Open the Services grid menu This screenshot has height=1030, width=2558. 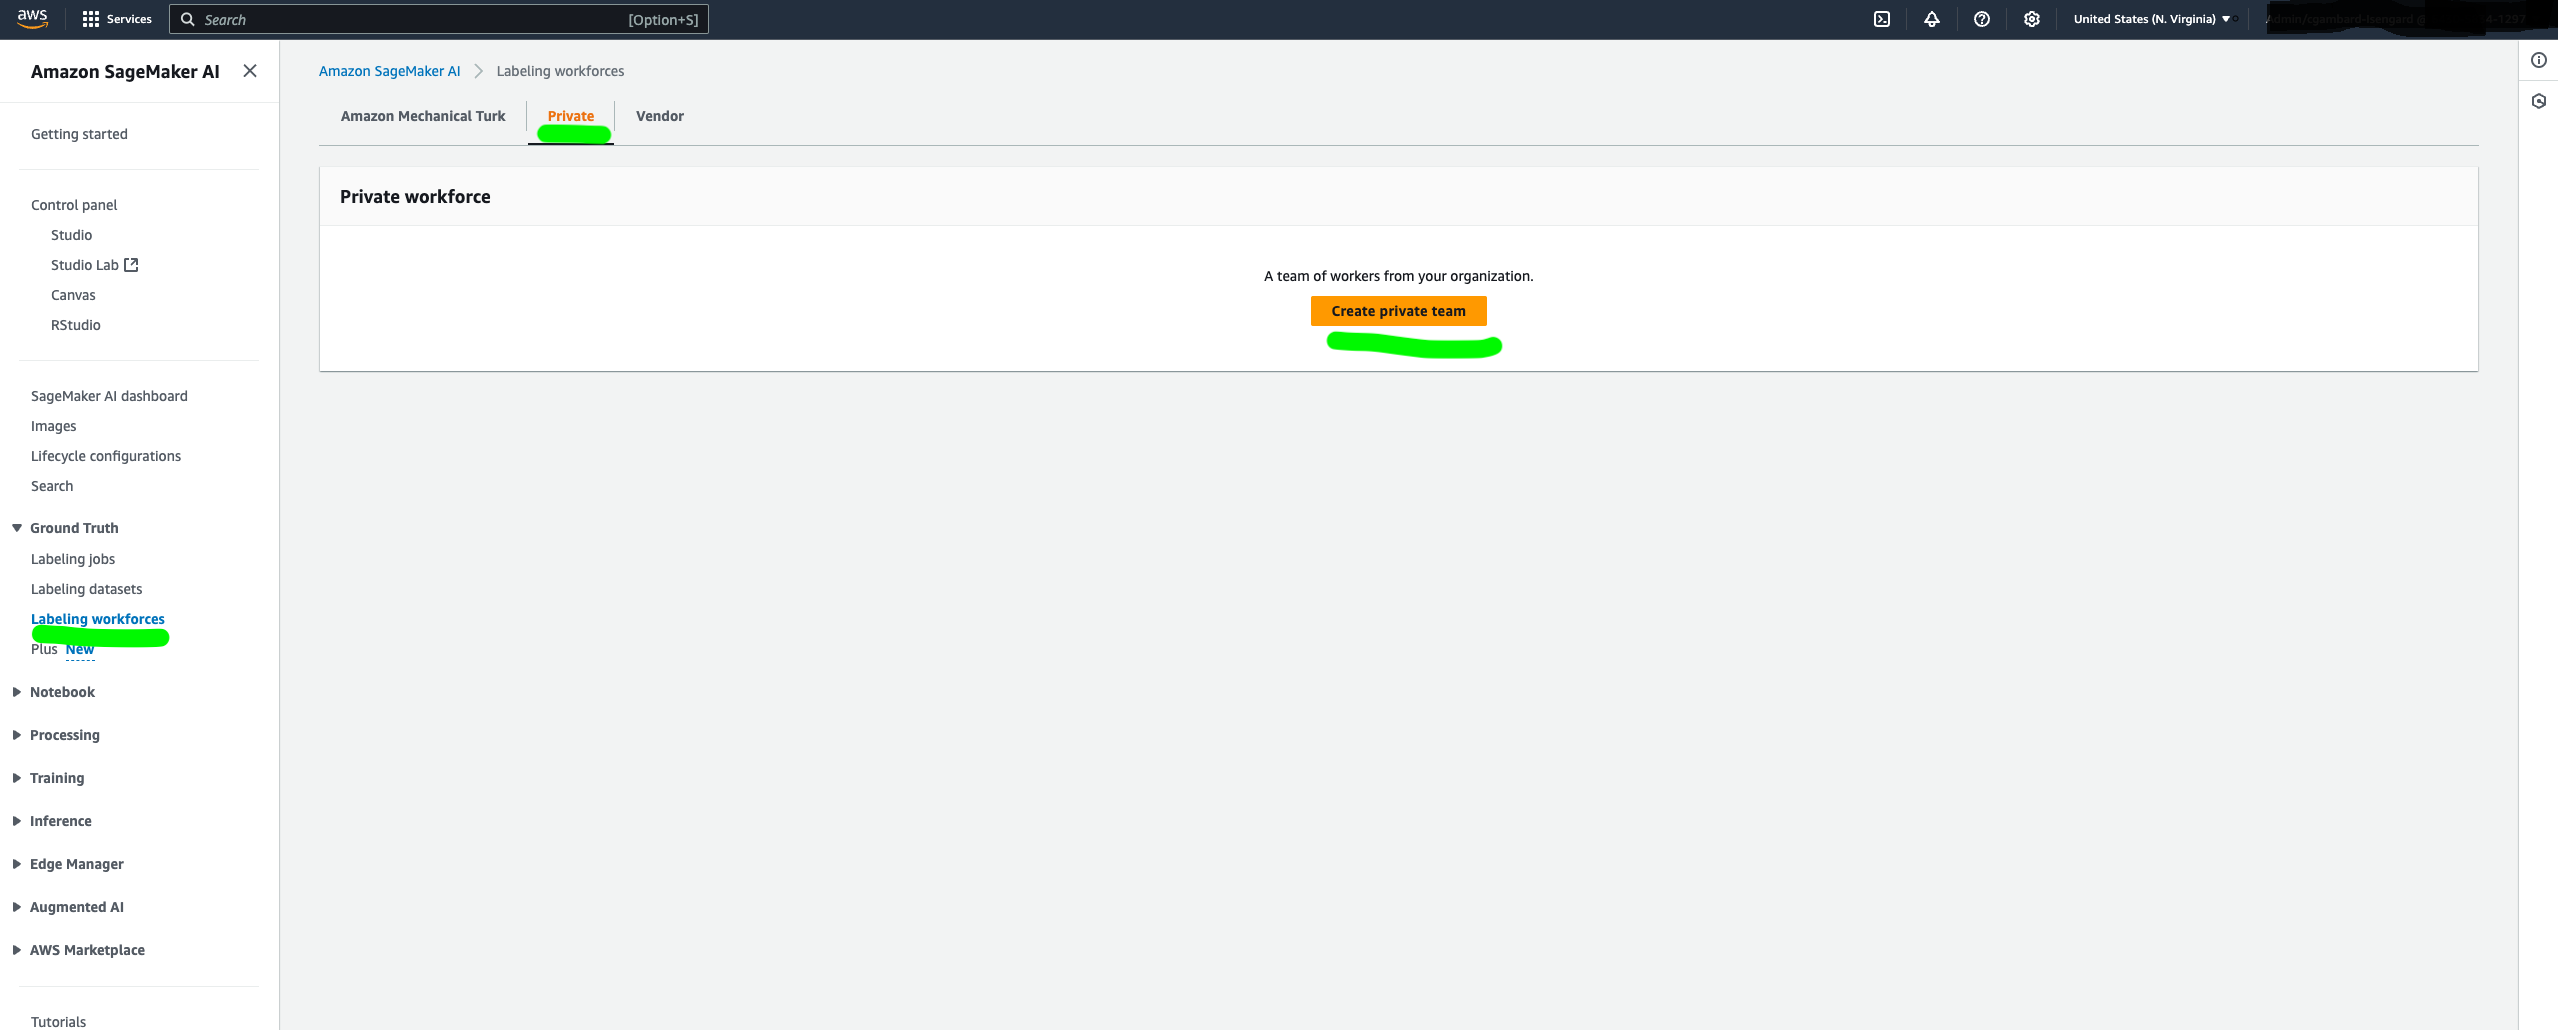pos(117,19)
